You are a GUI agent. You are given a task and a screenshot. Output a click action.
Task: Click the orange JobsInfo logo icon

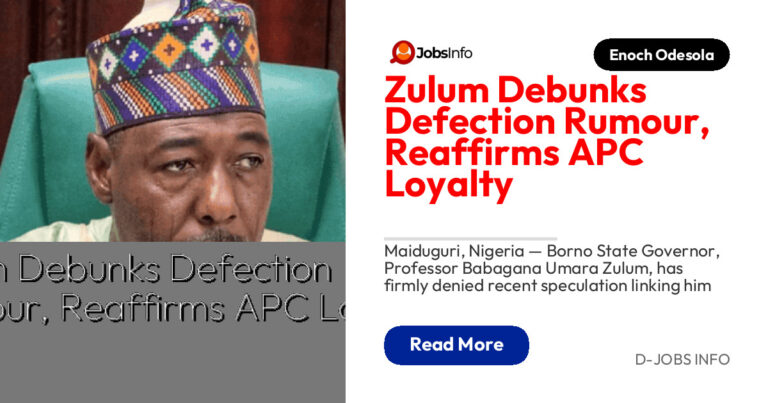coord(403,52)
